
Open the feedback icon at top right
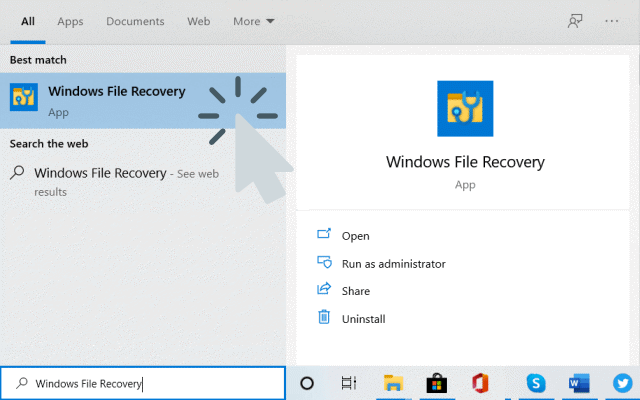pos(575,21)
